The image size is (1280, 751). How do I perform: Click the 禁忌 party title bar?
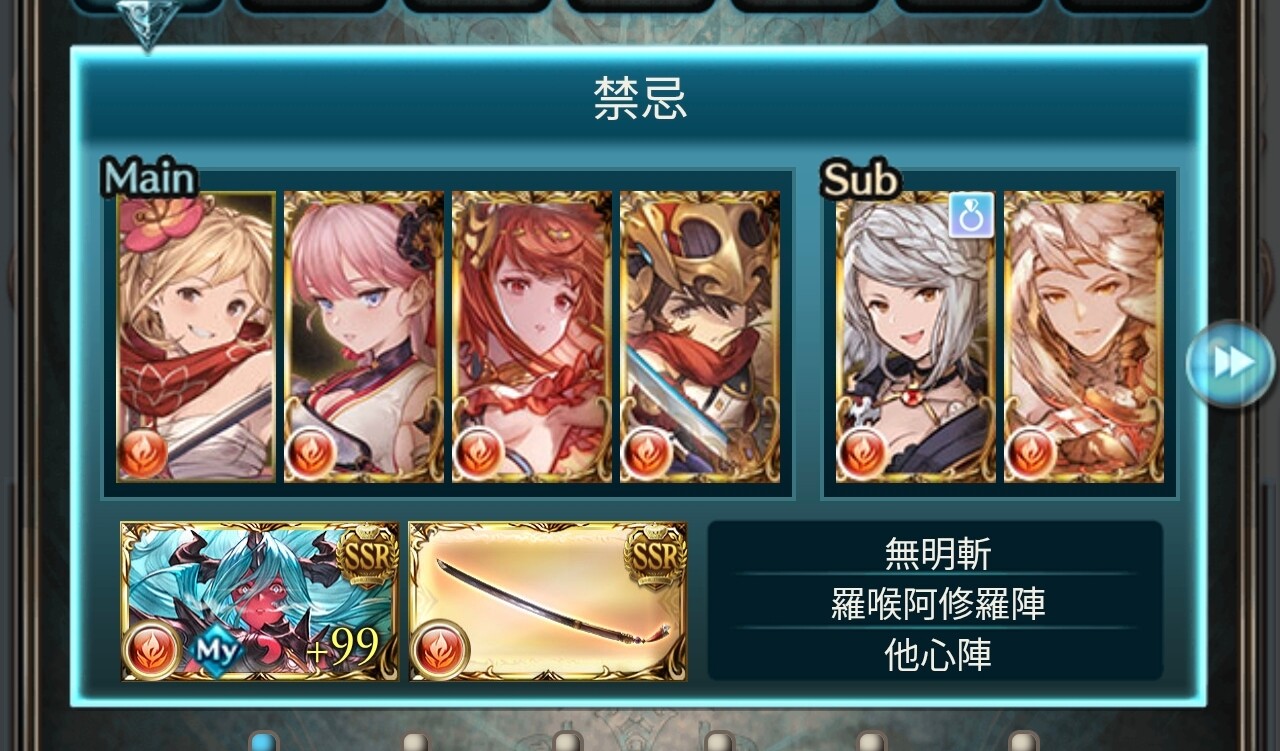640,100
